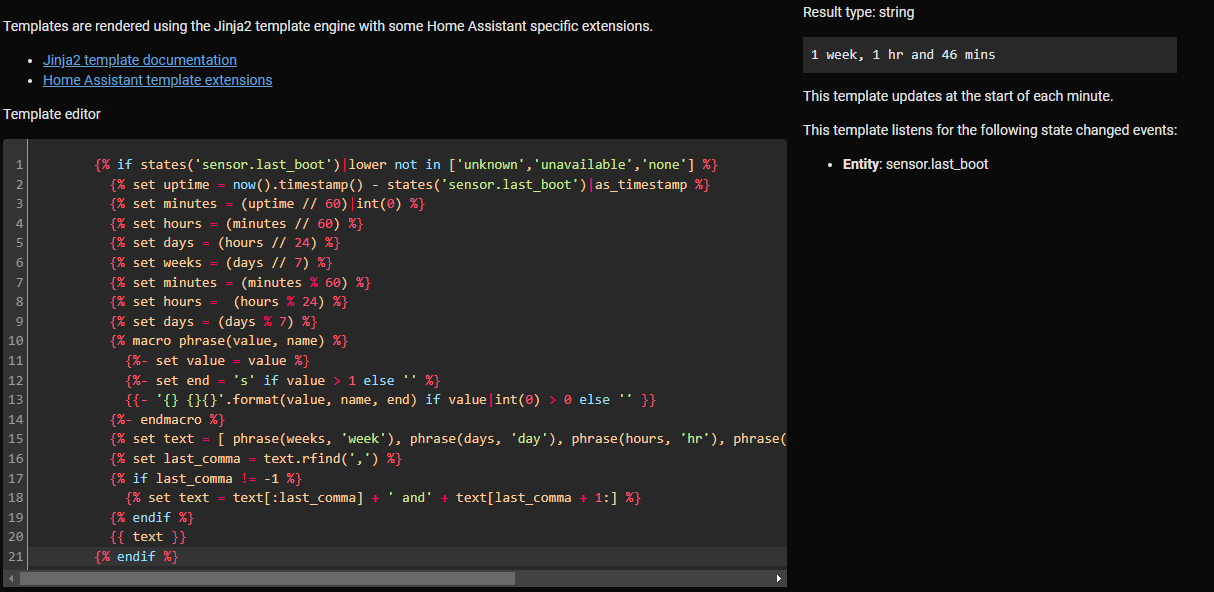Click the '1 week, 1 hr and 46 mins' result box
The width and height of the screenshot is (1214, 592).
(989, 55)
